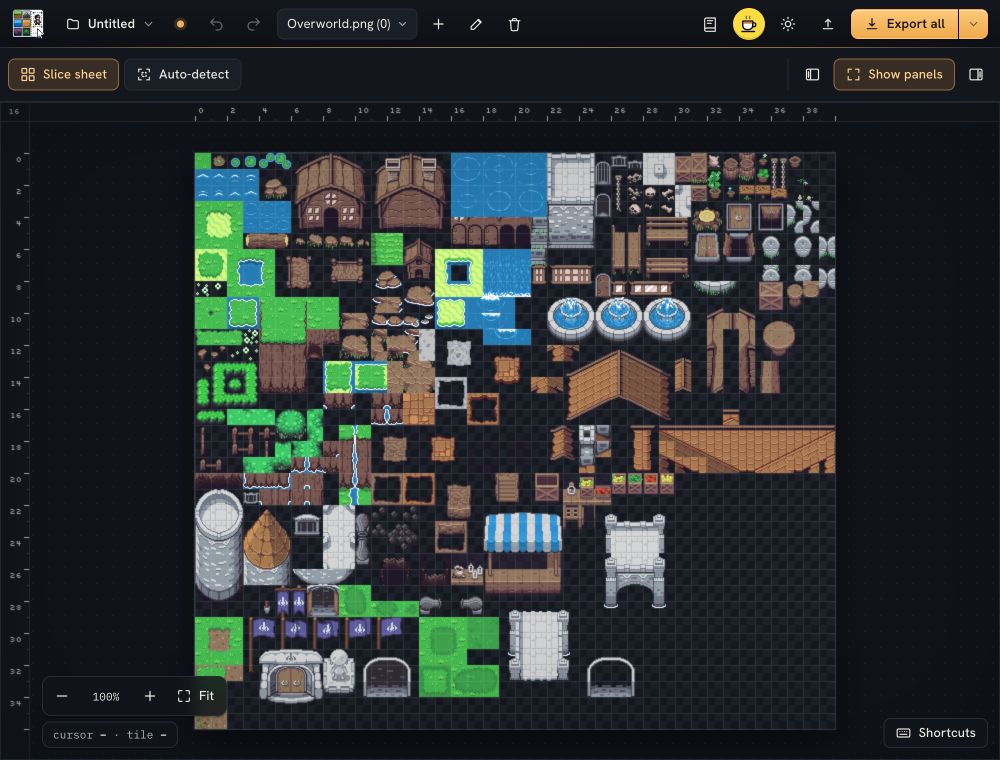This screenshot has width=1000, height=760.
Task: Open the Untitled project dropdown
Action: pyautogui.click(x=110, y=24)
